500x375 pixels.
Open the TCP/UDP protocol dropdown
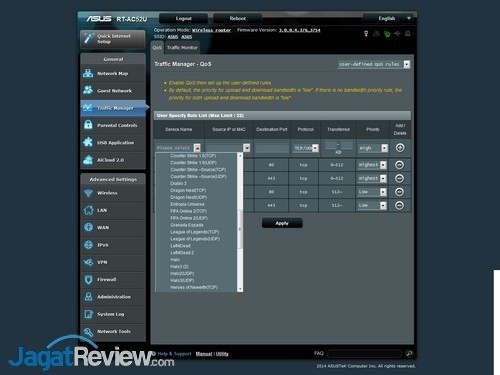tap(306, 148)
